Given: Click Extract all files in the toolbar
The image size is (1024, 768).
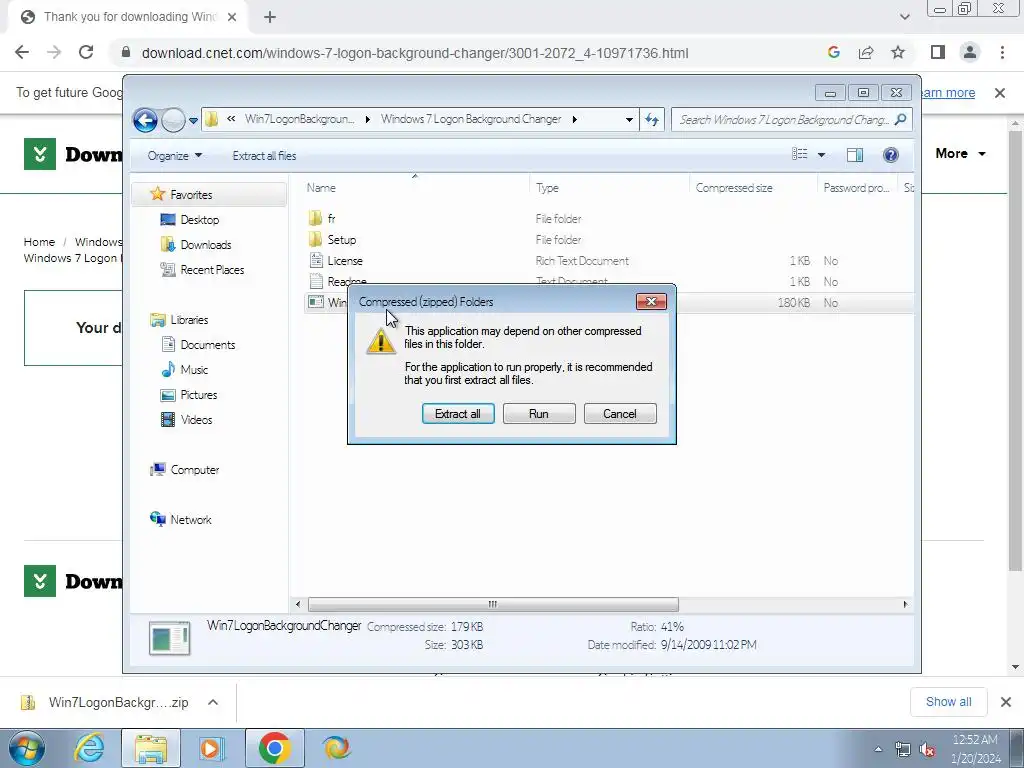Looking at the screenshot, I should coord(264,155).
